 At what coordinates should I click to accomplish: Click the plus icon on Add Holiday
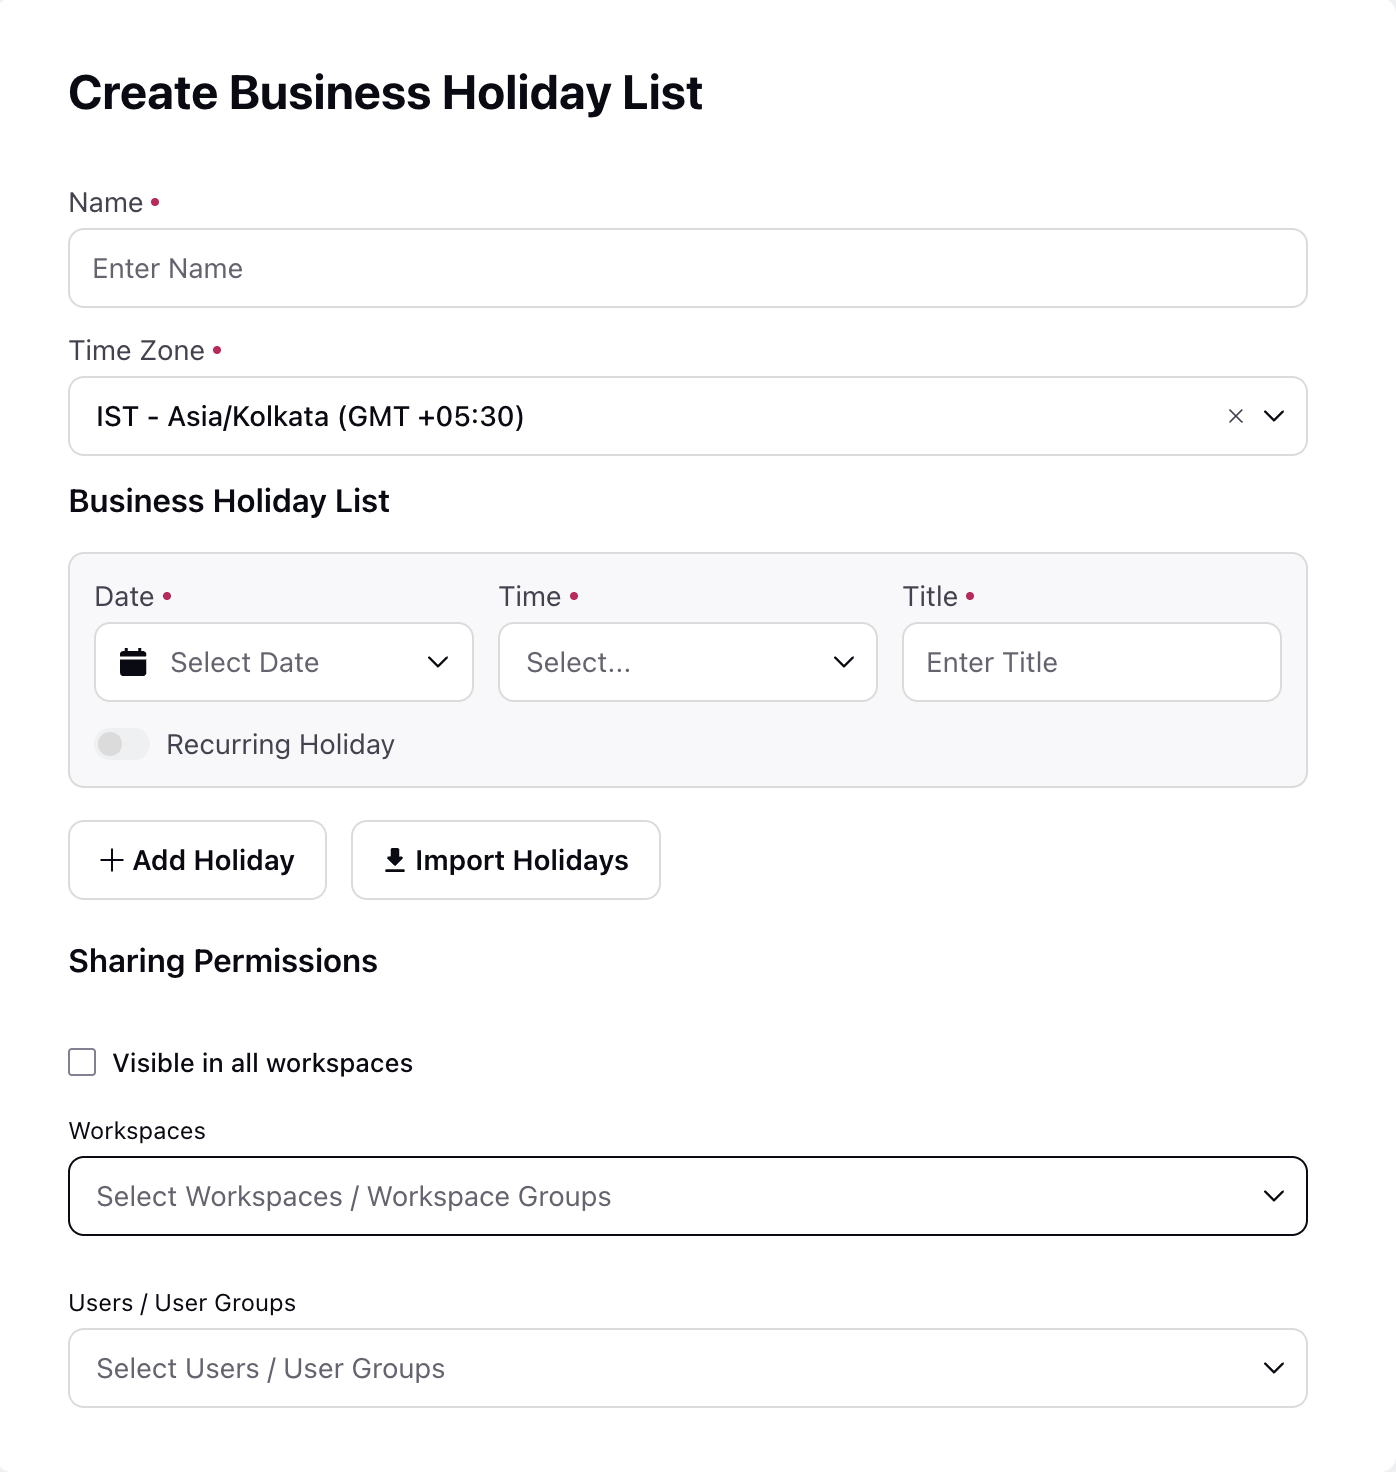(x=112, y=860)
